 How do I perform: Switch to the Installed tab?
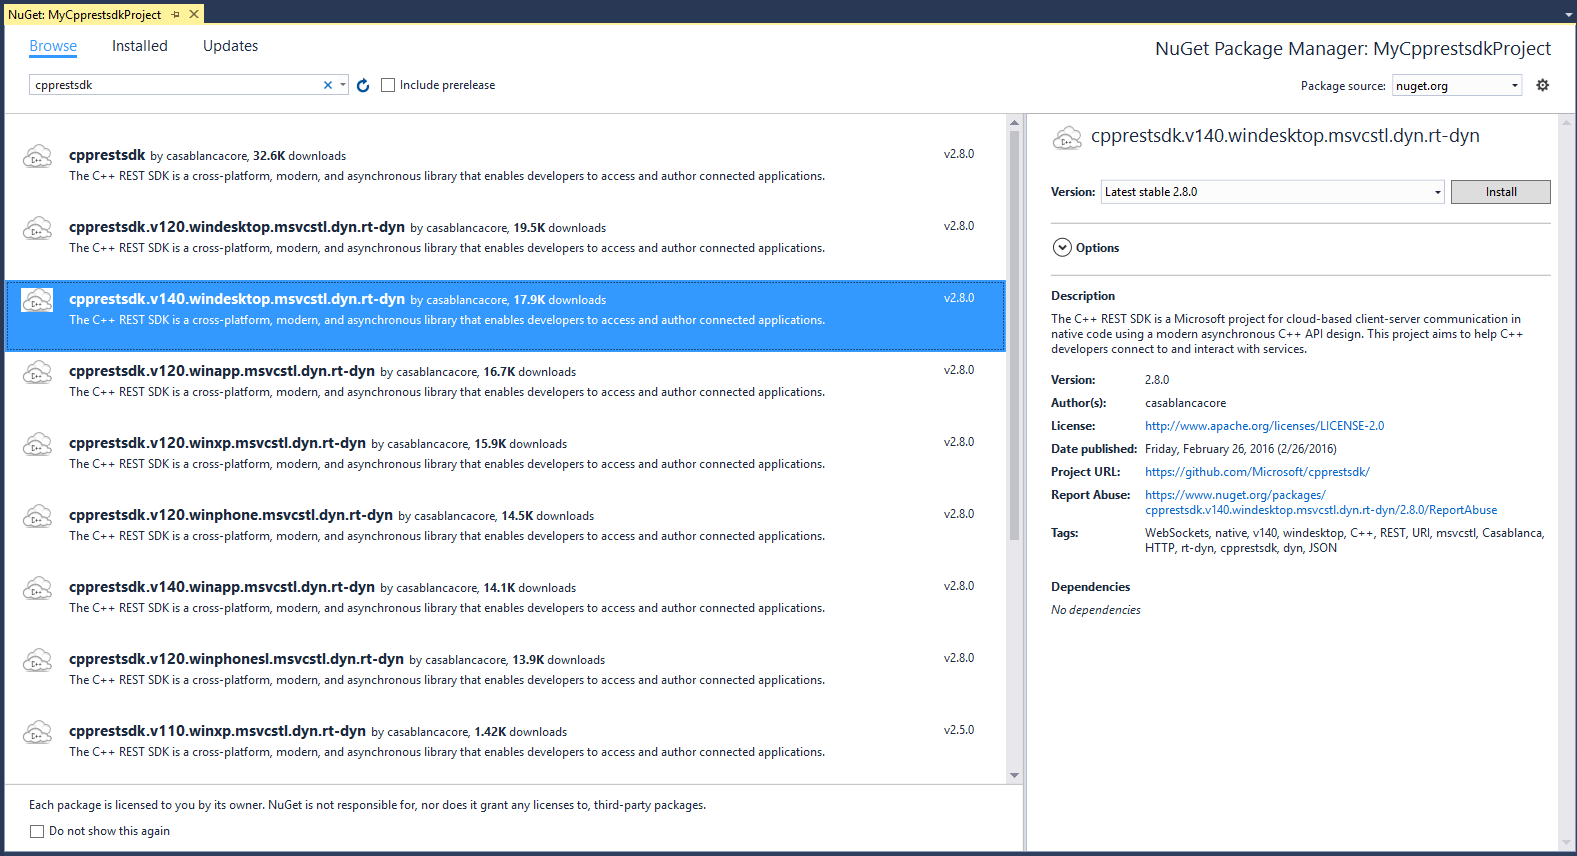(x=140, y=46)
